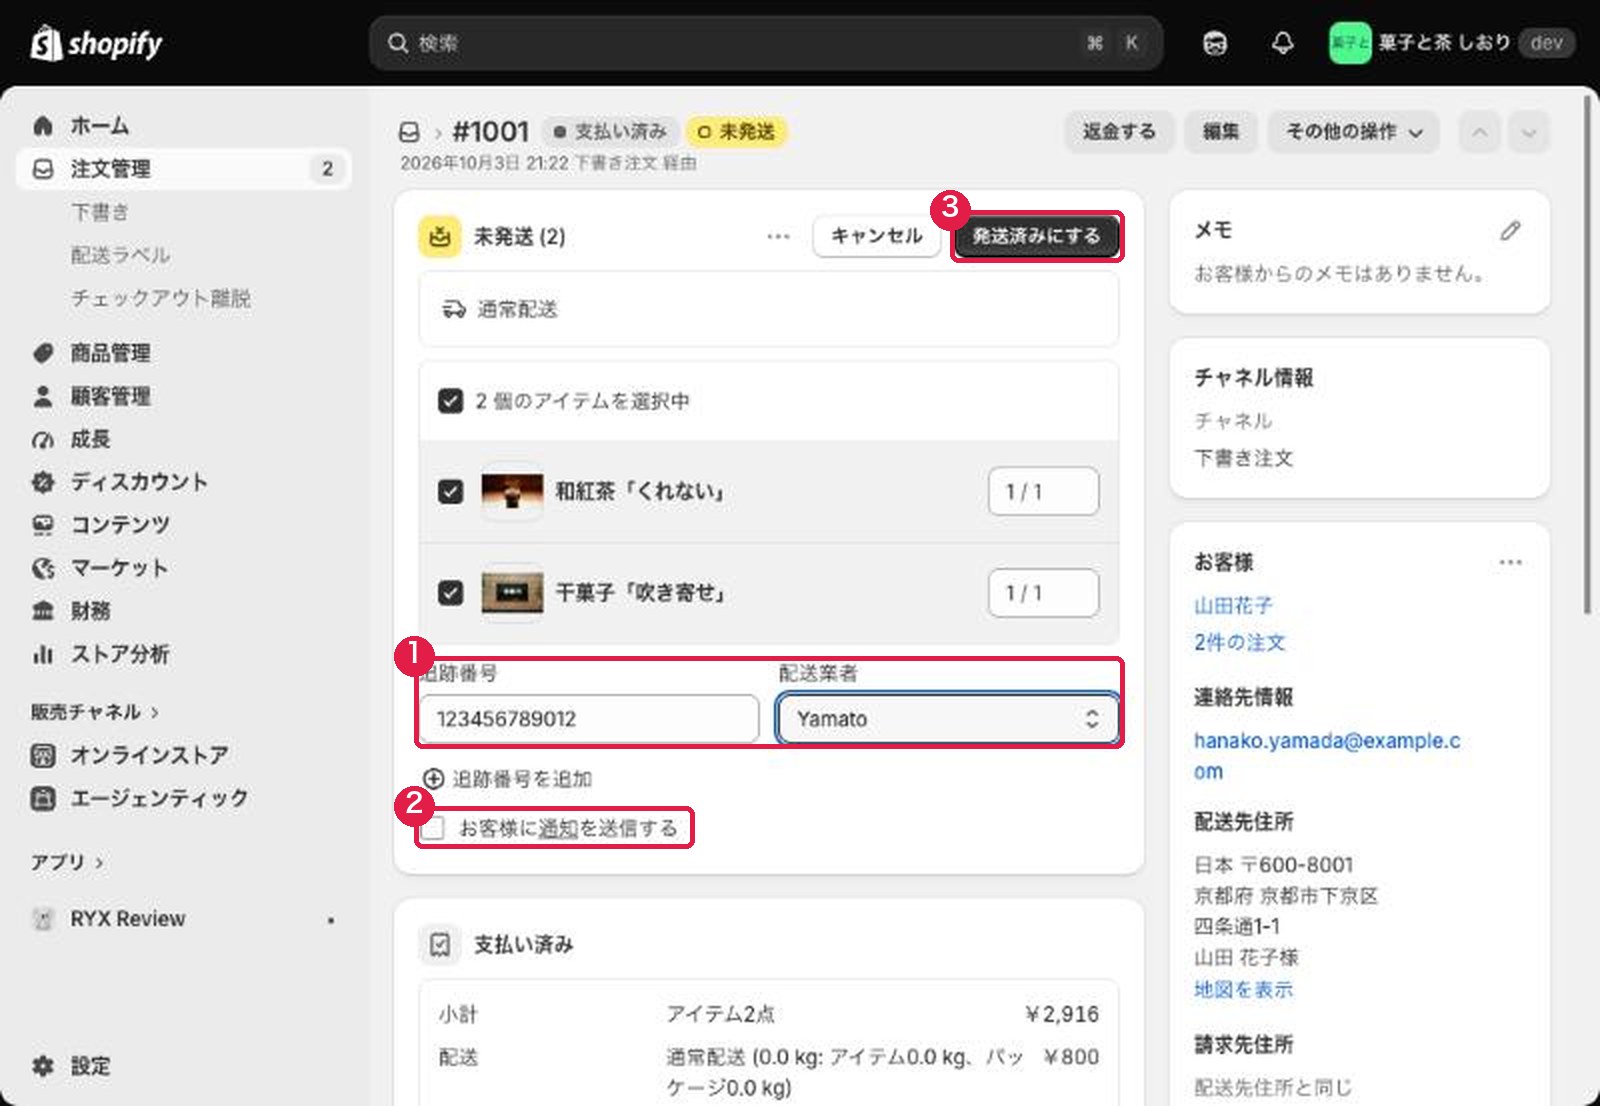Enable お客様に通知を送信する checkbox
This screenshot has width=1600, height=1106.
(433, 829)
